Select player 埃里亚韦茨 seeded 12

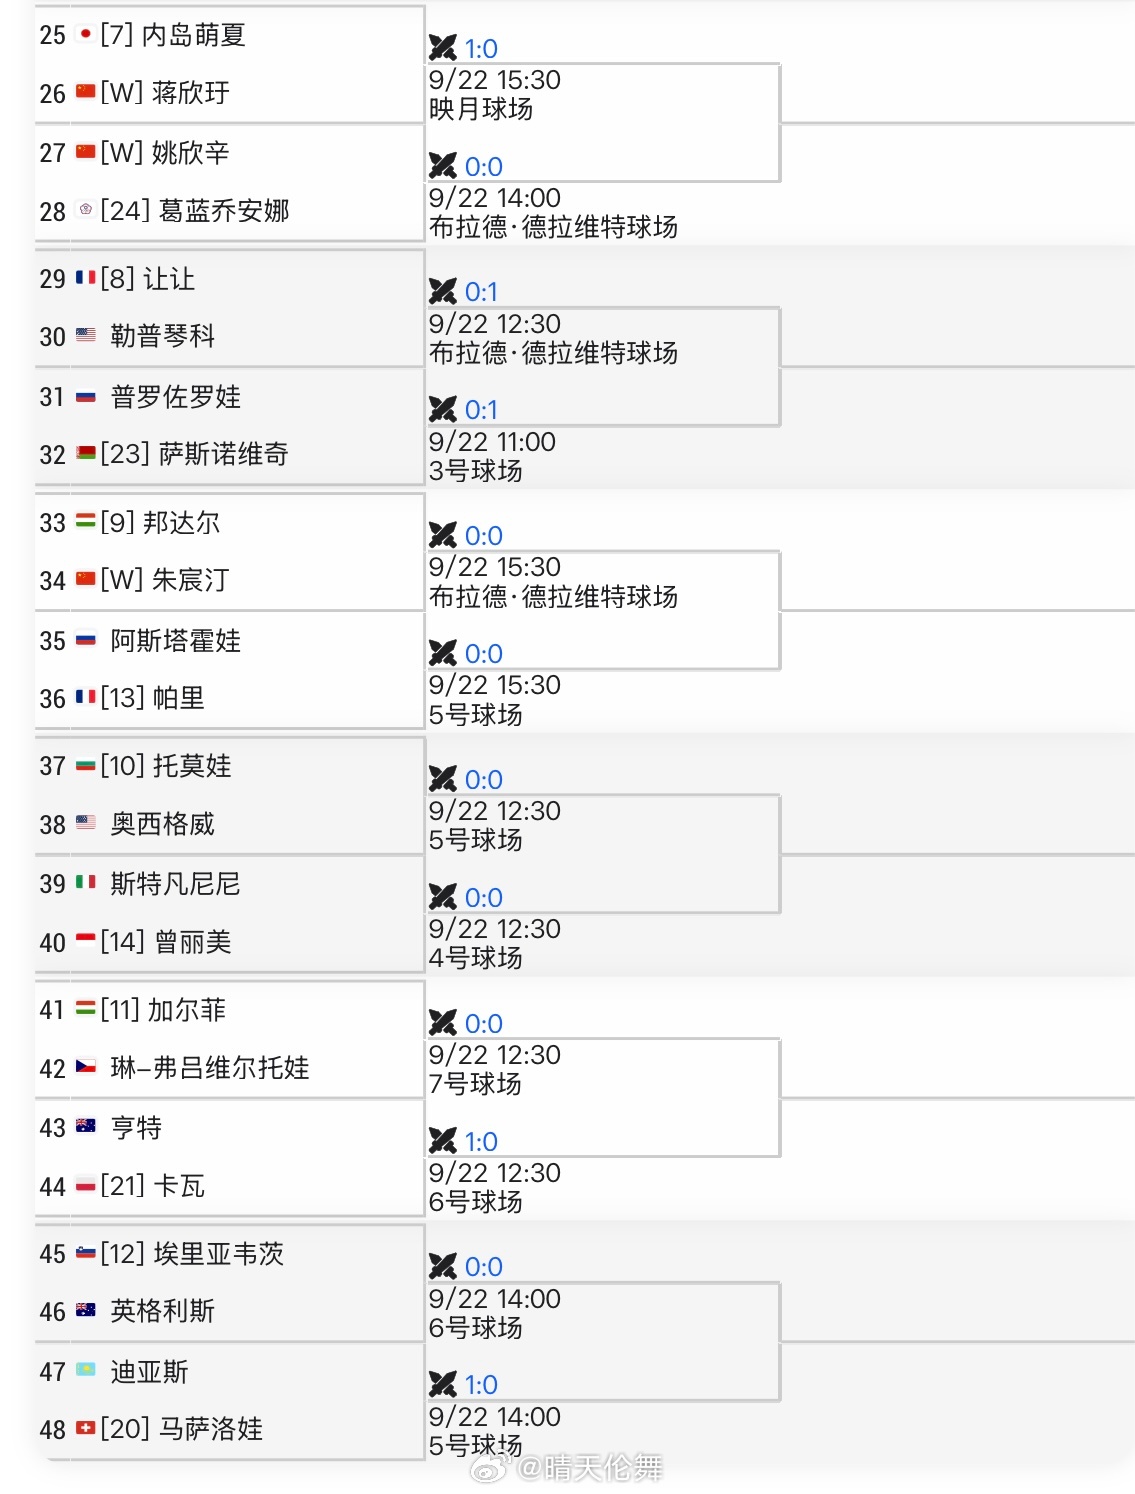pos(192,1254)
